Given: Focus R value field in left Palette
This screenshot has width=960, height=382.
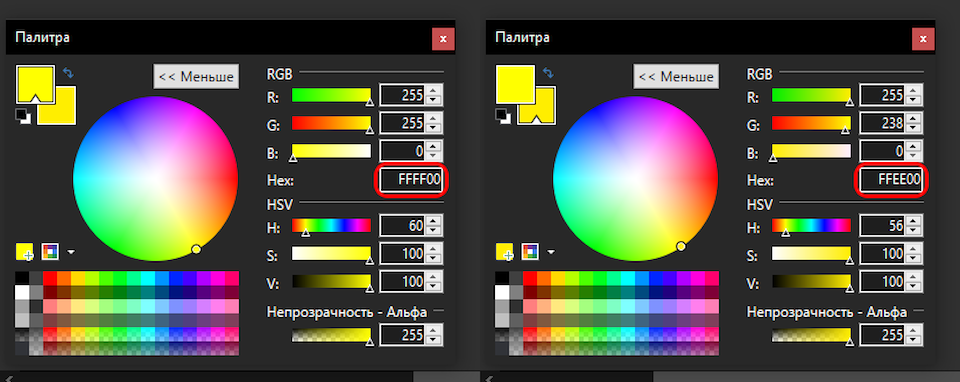Looking at the screenshot, I should [x=403, y=96].
